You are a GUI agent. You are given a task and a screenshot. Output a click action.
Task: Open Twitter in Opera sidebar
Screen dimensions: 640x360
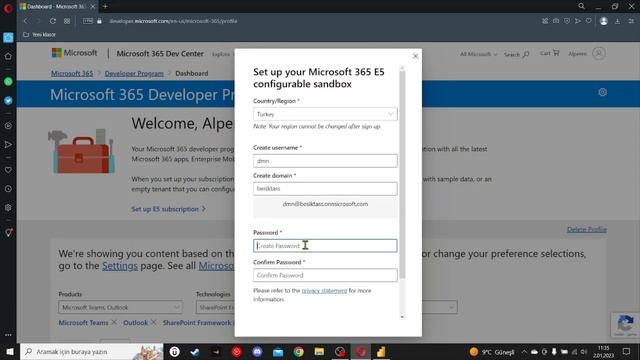pos(8,100)
